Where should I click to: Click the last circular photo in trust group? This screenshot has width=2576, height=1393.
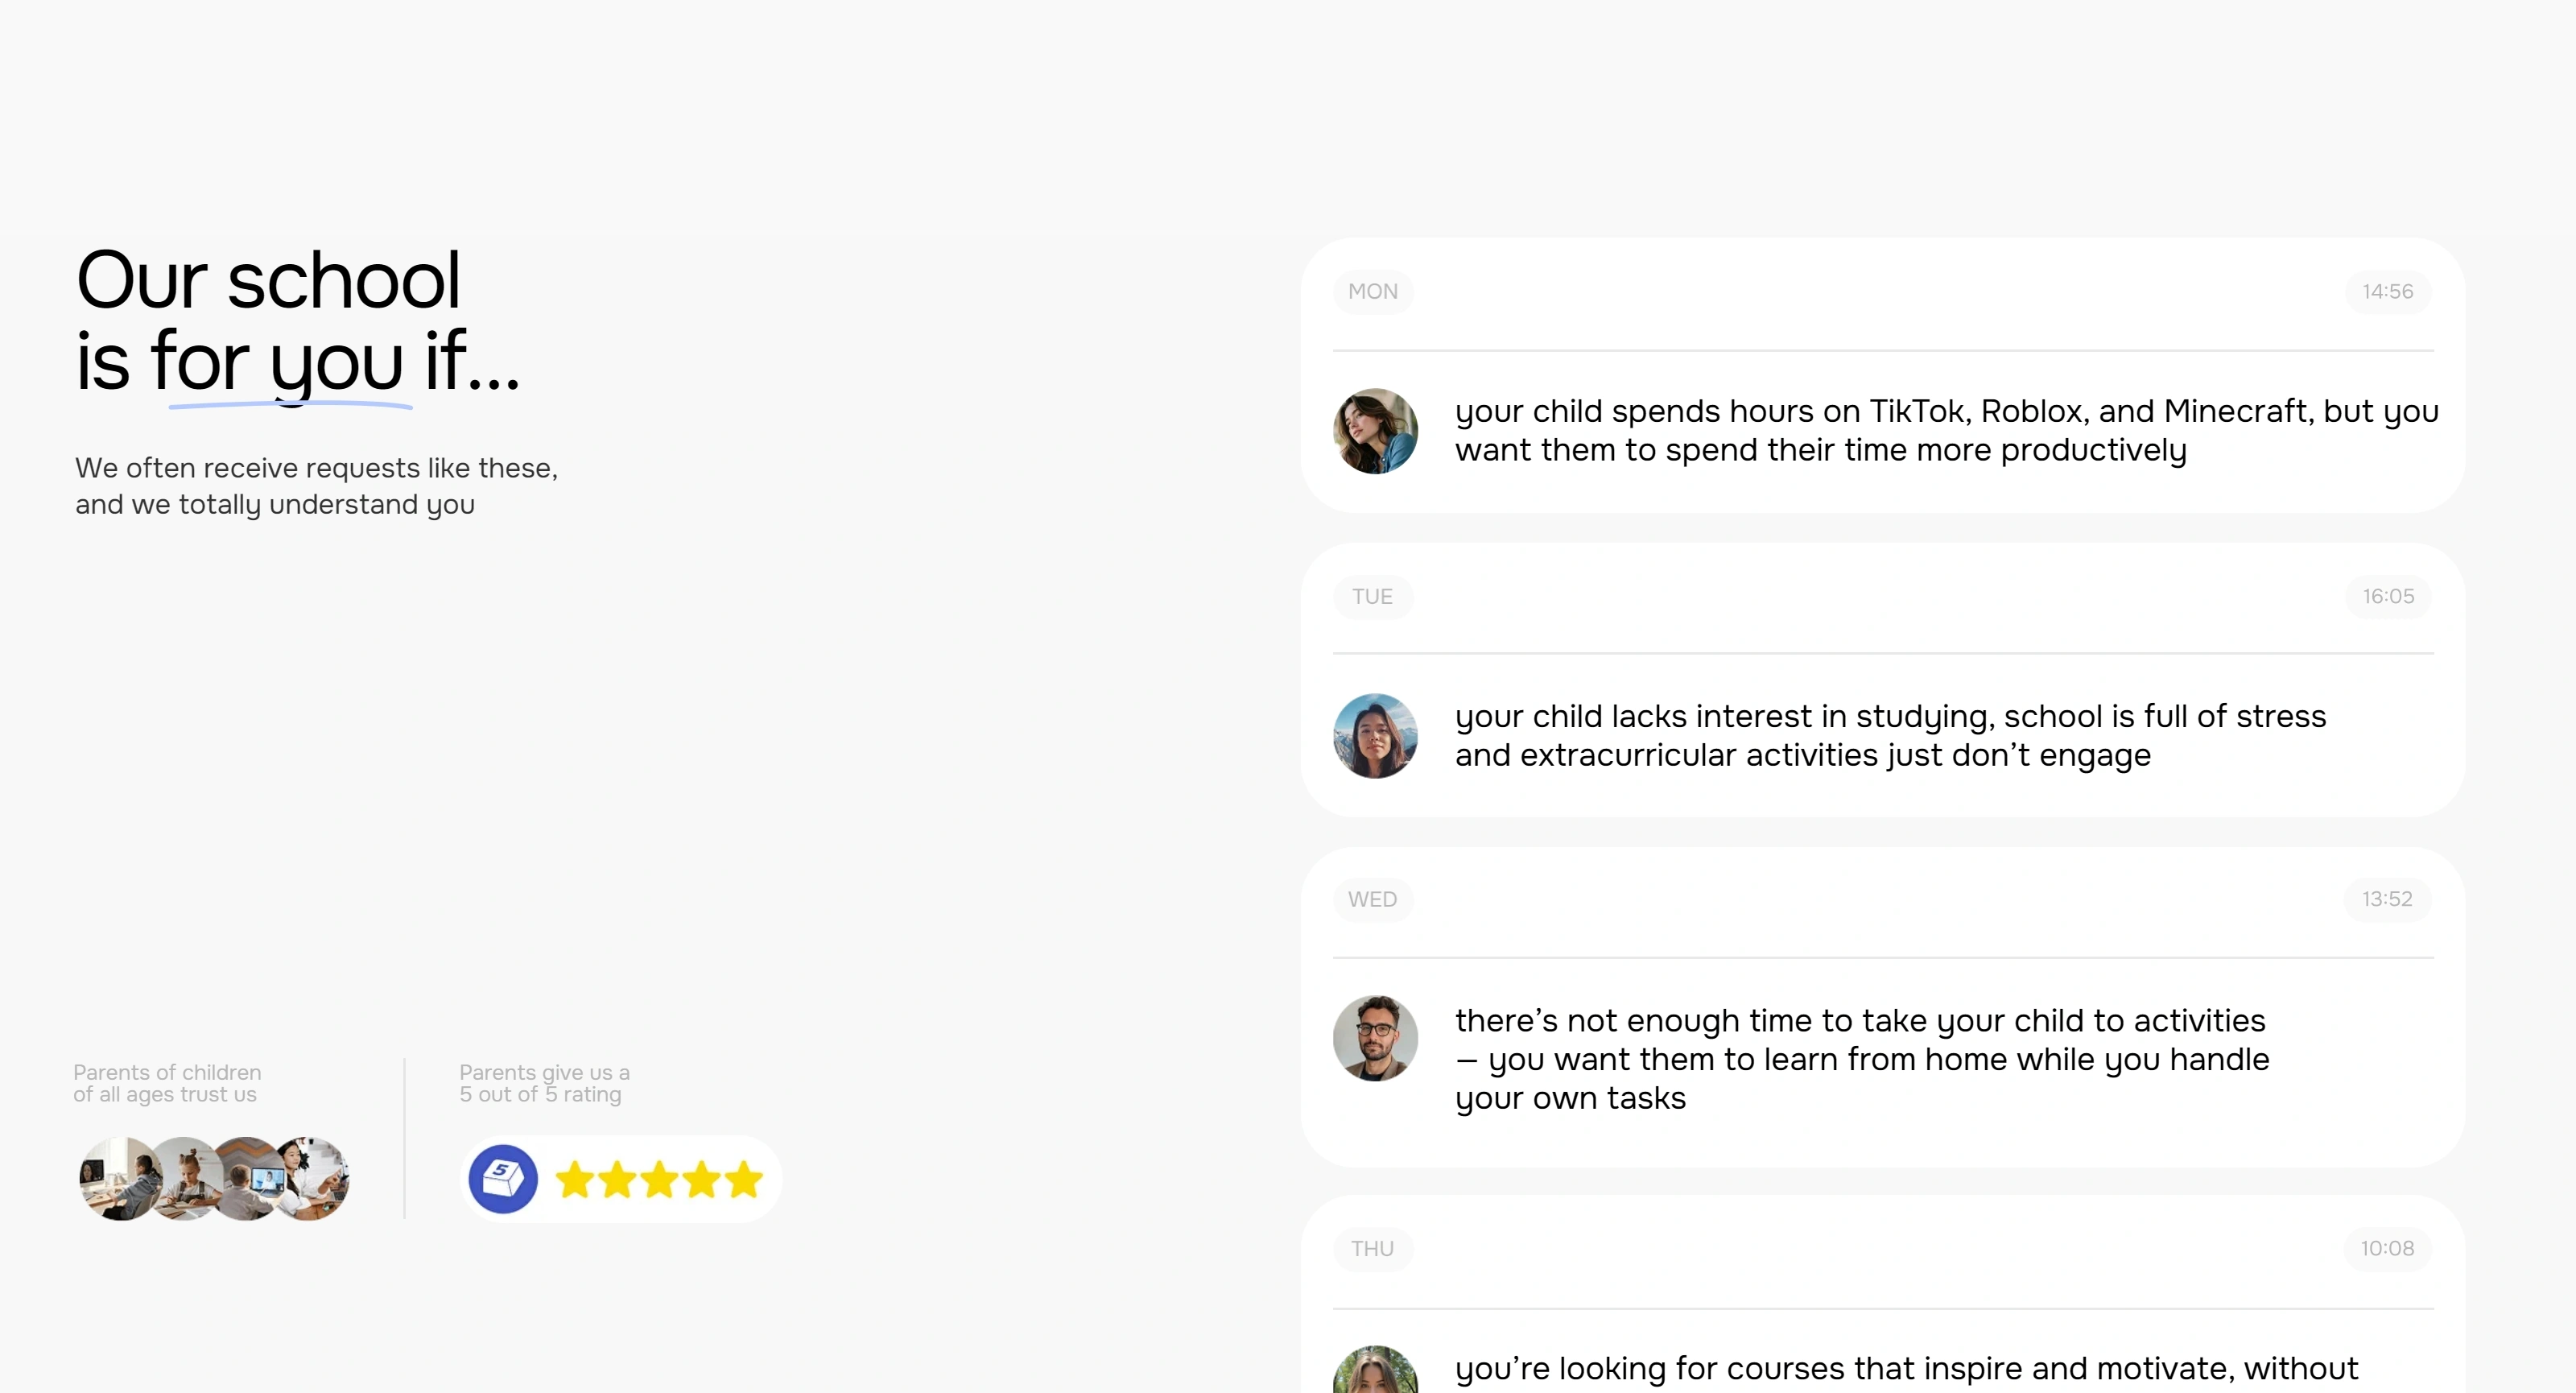[x=311, y=1179]
